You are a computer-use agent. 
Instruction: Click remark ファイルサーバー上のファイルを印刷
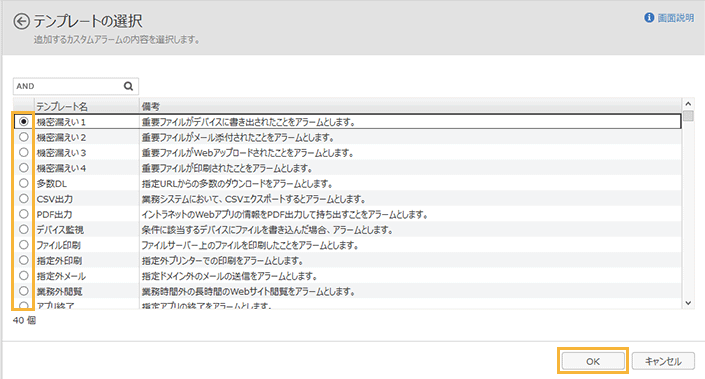coord(250,245)
